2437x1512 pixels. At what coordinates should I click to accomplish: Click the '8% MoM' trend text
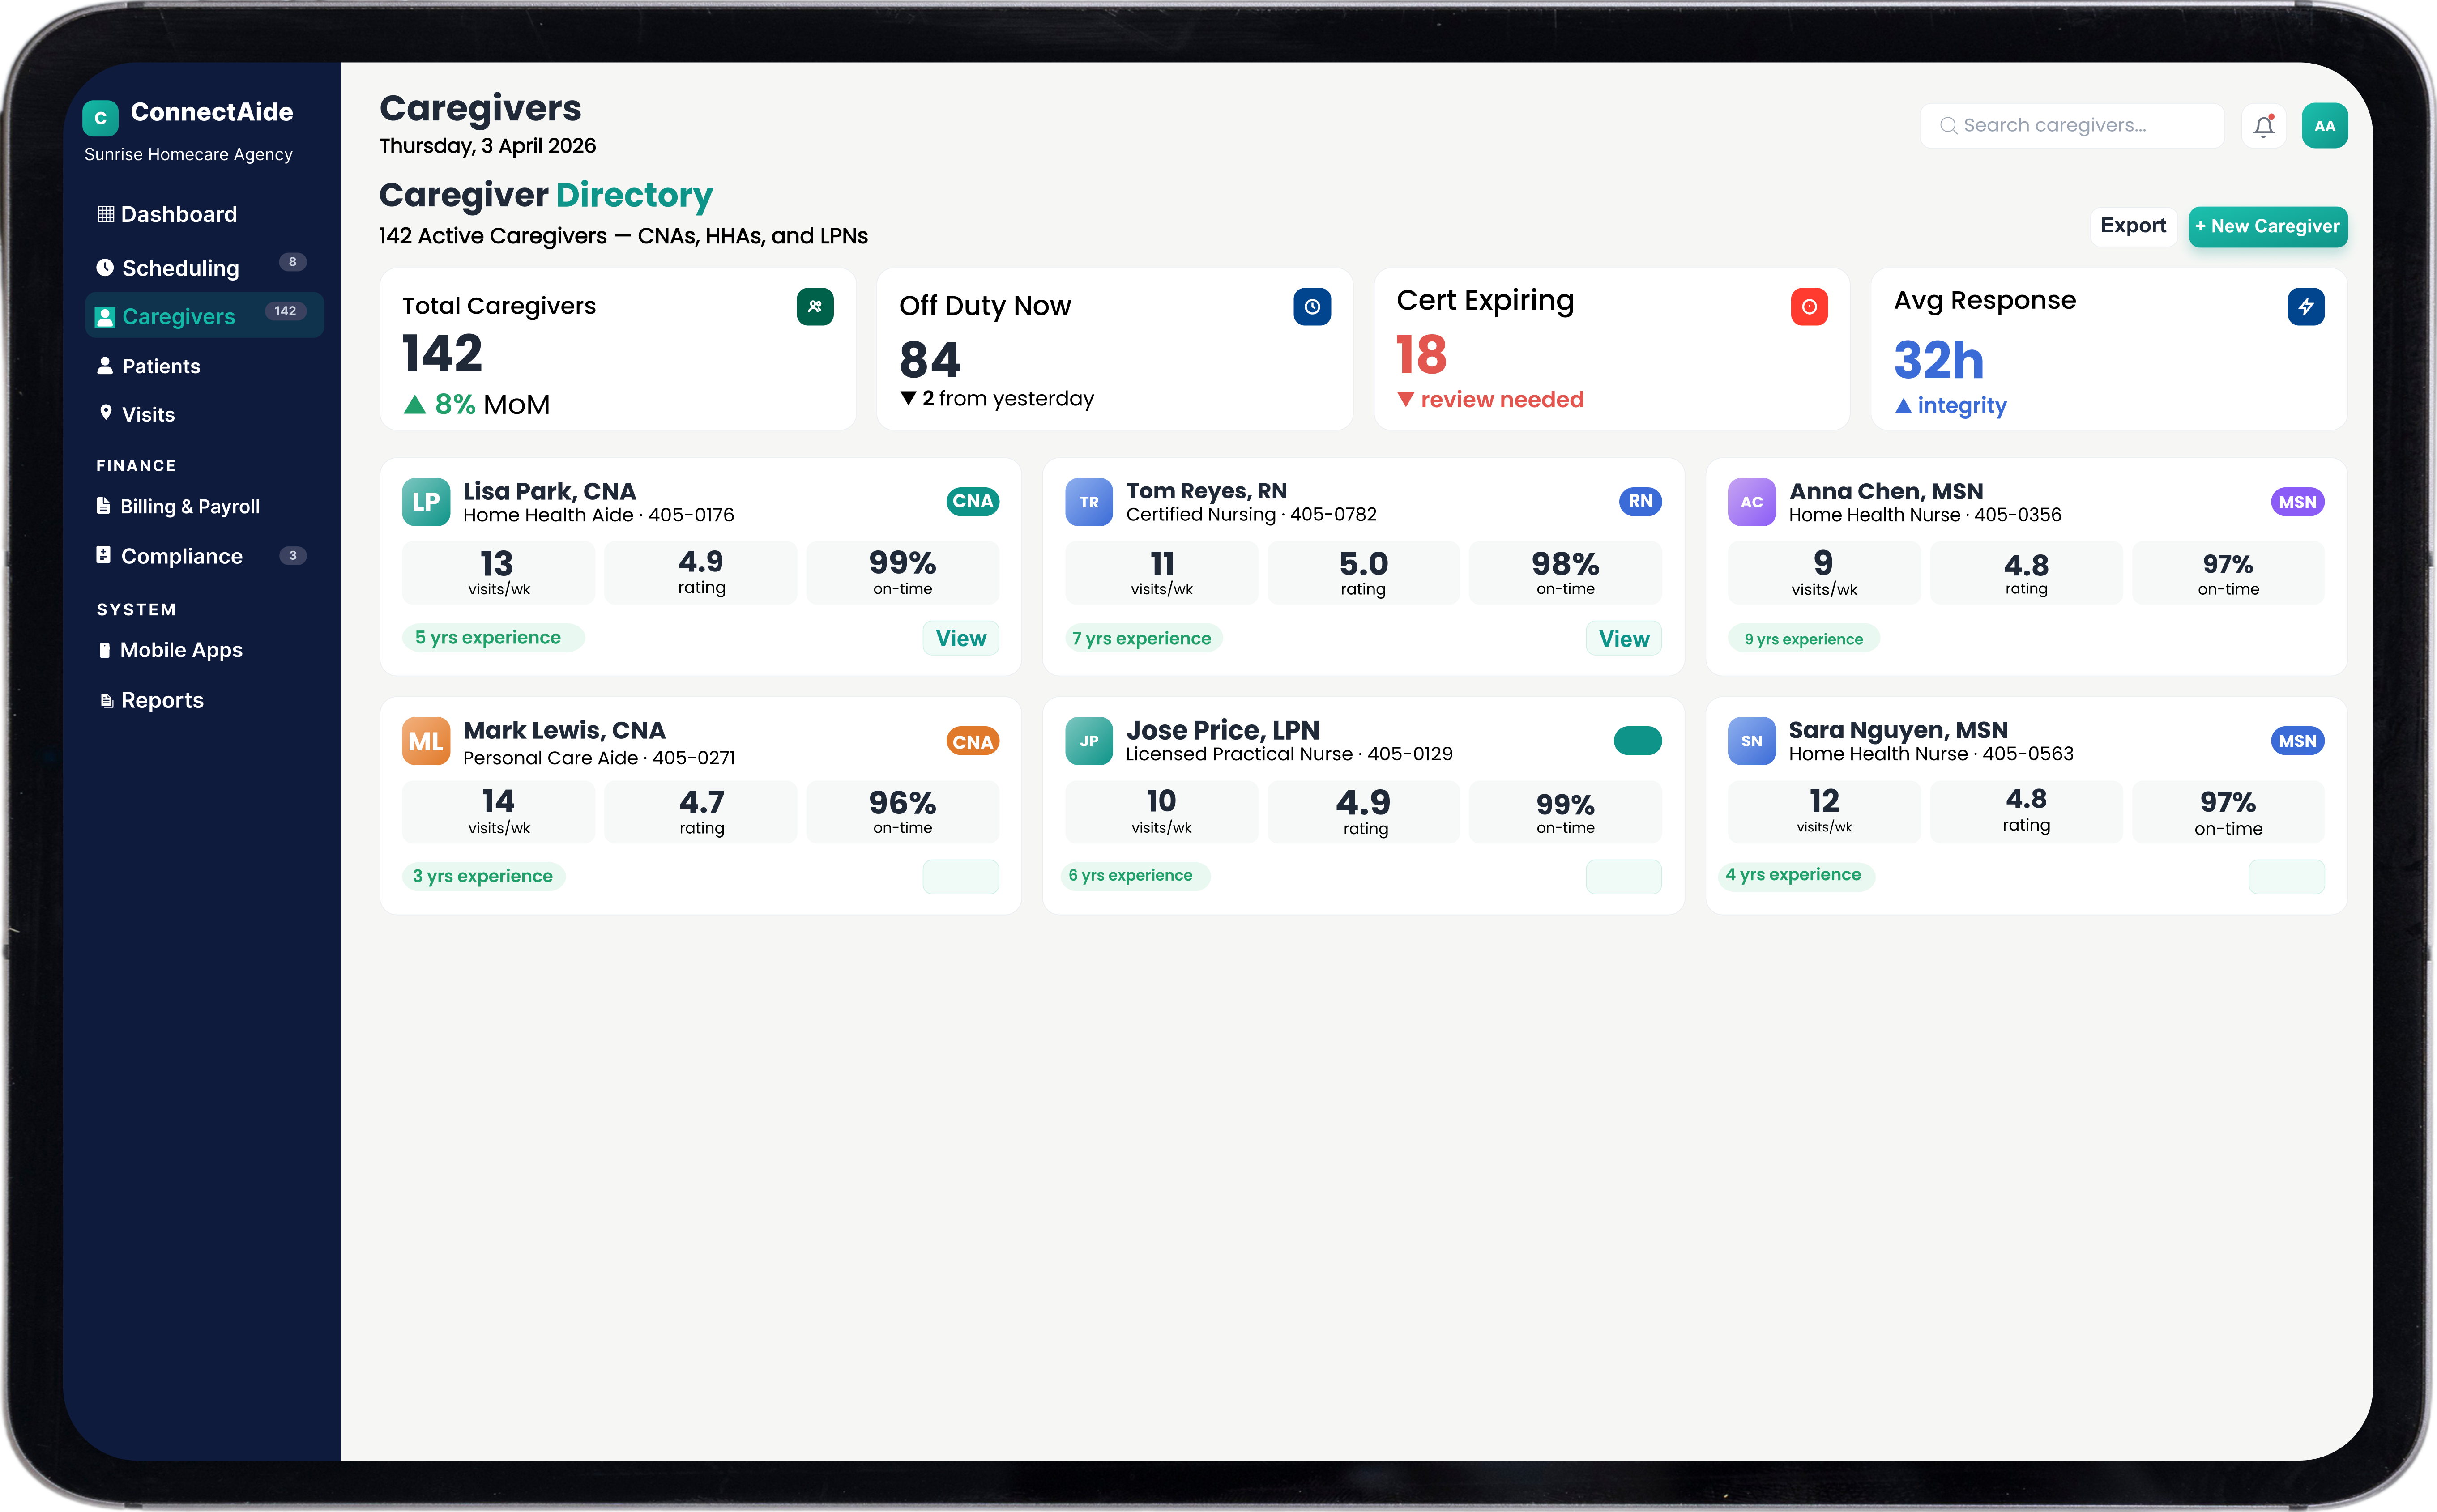(492, 405)
